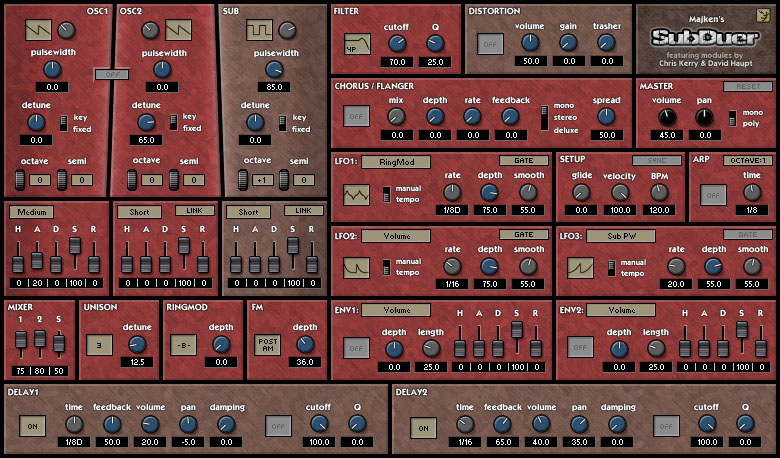This screenshot has width=780, height=458.
Task: Flip the chorus mono/stereo/deluxe switch
Action: click(545, 117)
